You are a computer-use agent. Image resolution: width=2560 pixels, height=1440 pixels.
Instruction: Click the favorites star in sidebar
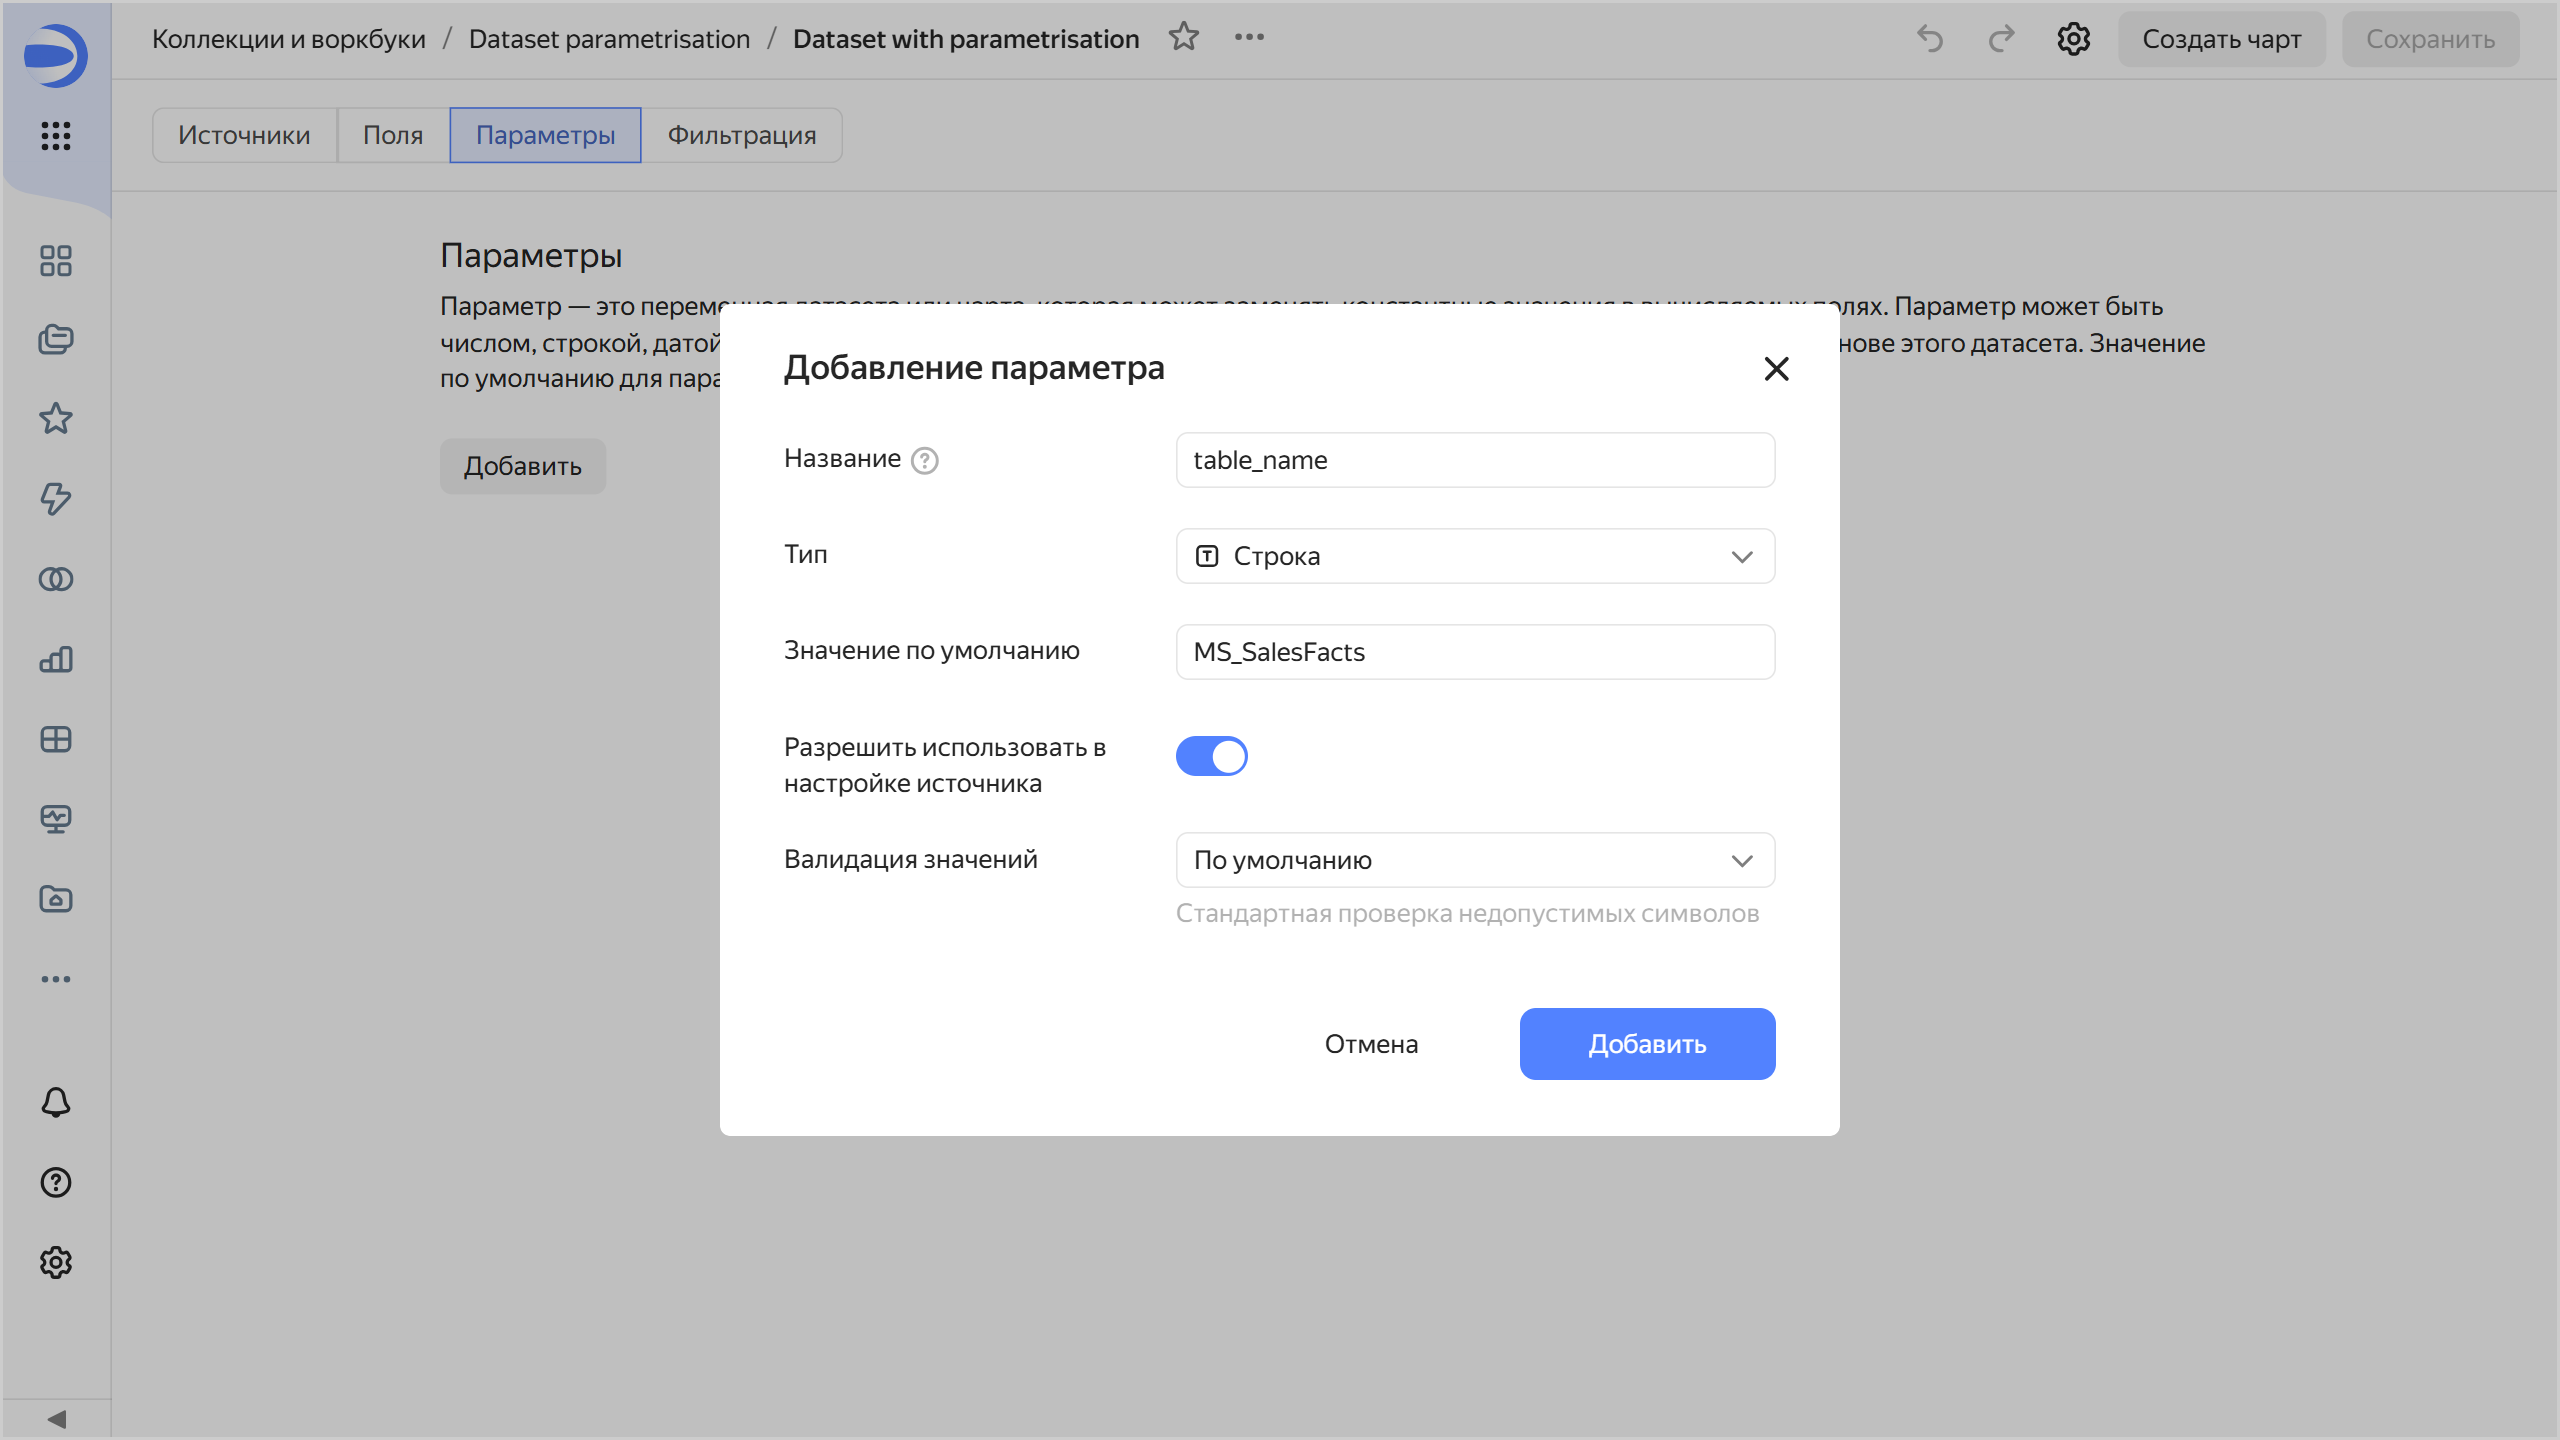56,418
